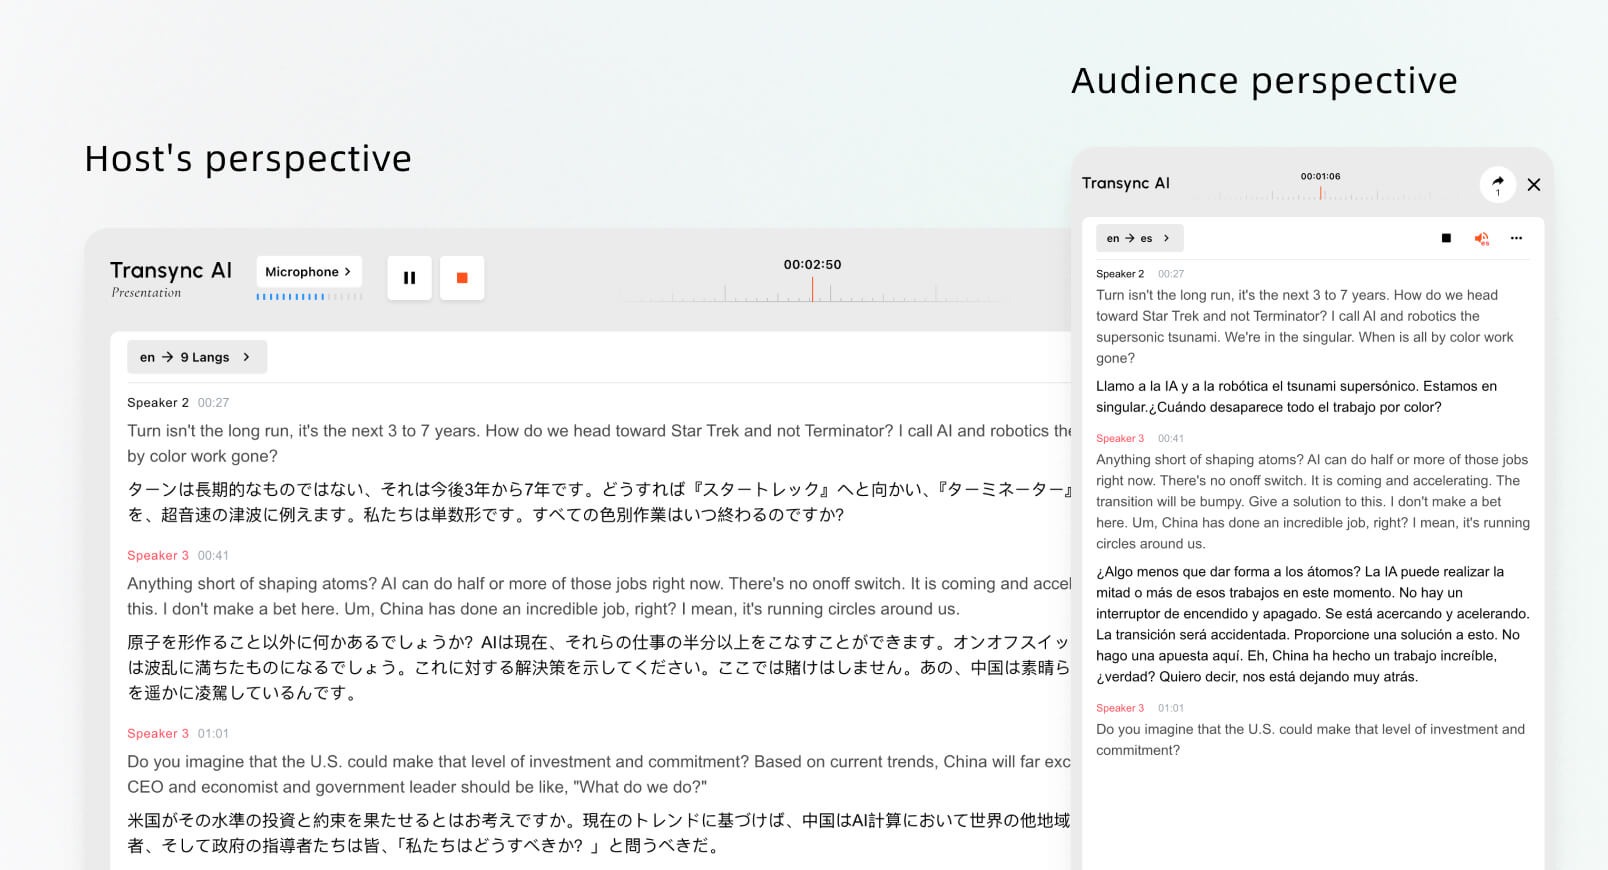The image size is (1608, 870).
Task: Open the en → es language selector
Action: 1139,238
